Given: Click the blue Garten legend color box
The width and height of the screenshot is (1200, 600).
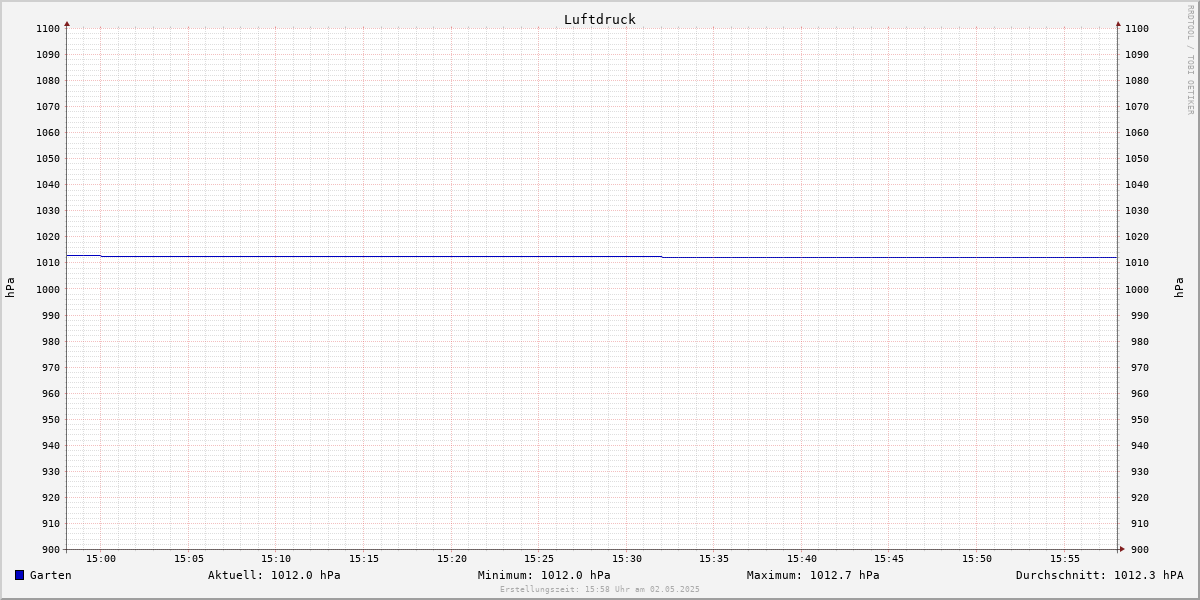Looking at the screenshot, I should 19,575.
